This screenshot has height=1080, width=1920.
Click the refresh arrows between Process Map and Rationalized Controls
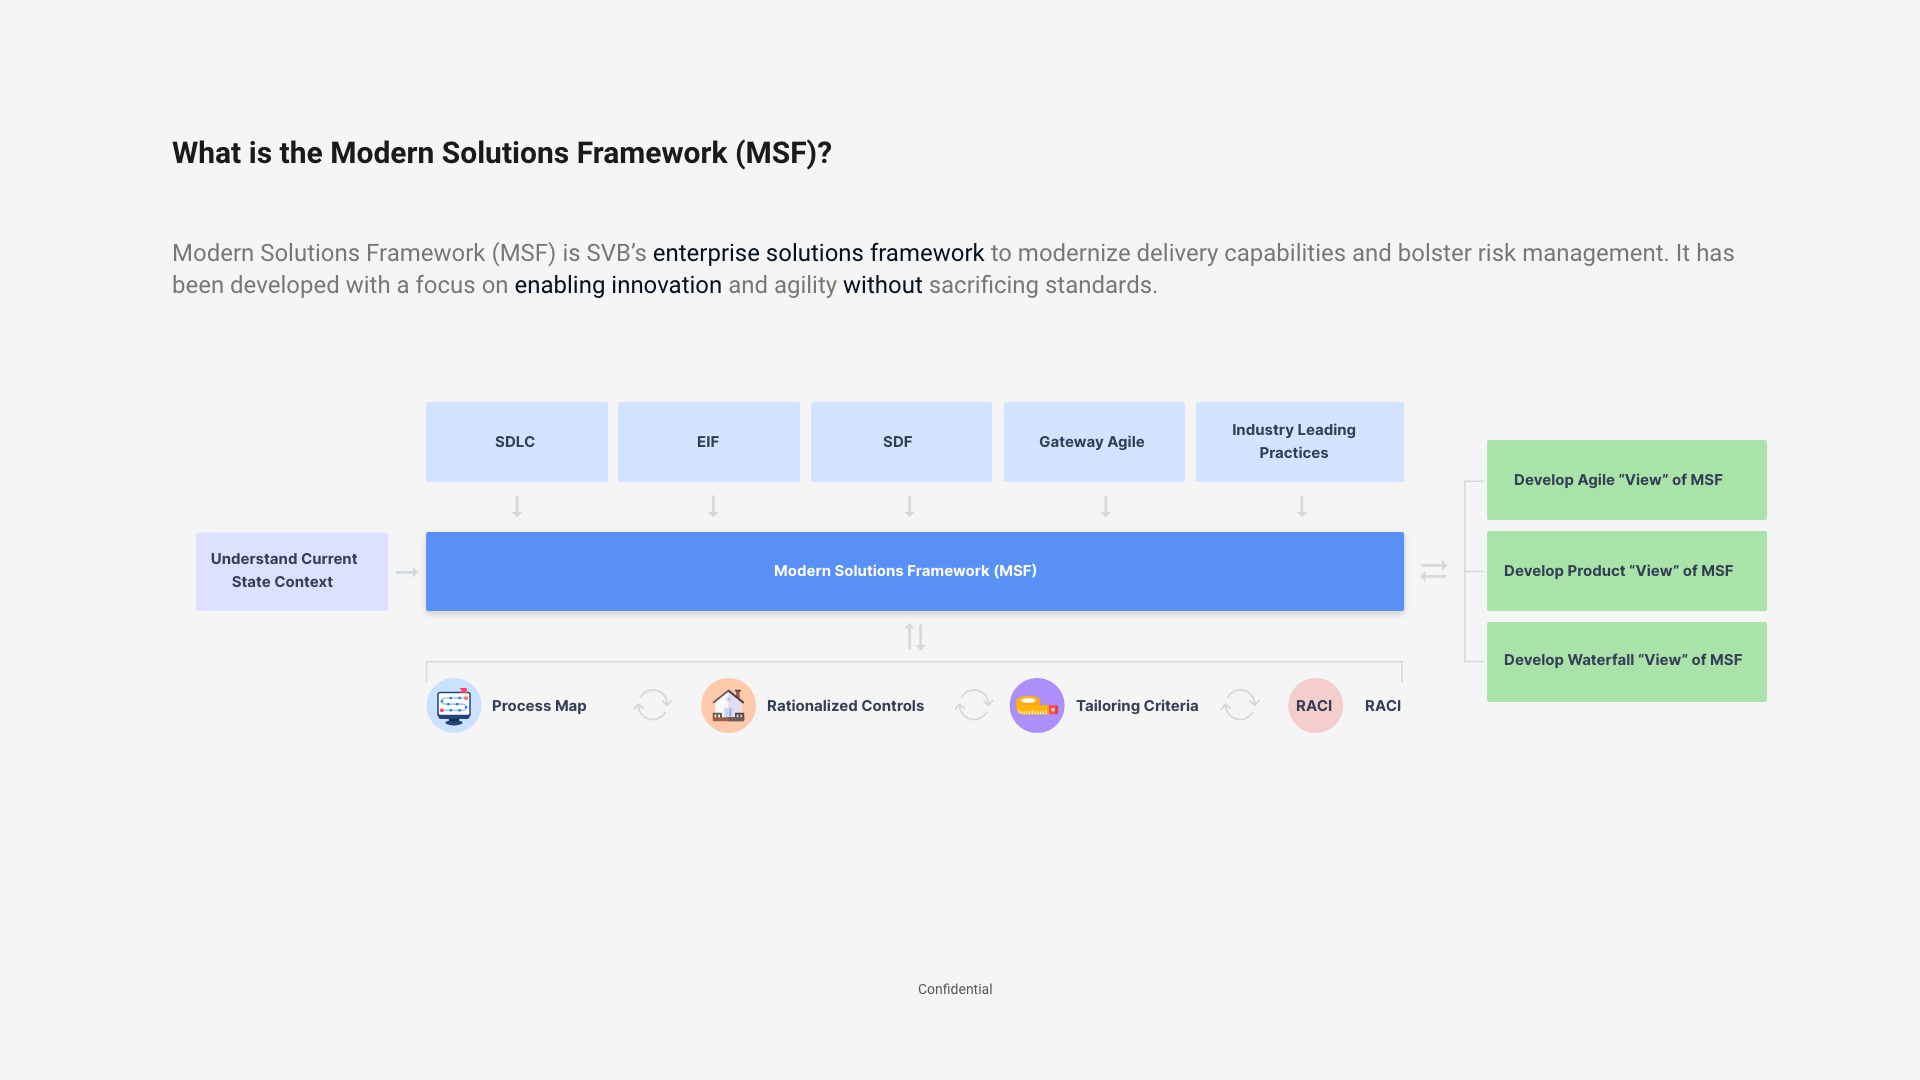pos(651,705)
